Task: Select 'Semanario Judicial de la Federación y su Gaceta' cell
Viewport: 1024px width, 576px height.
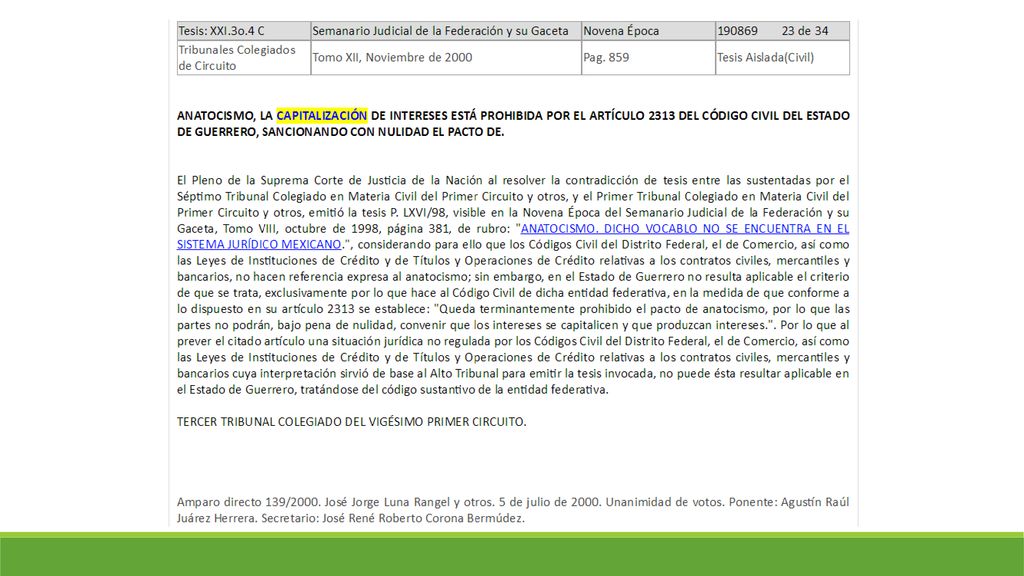Action: (446, 31)
